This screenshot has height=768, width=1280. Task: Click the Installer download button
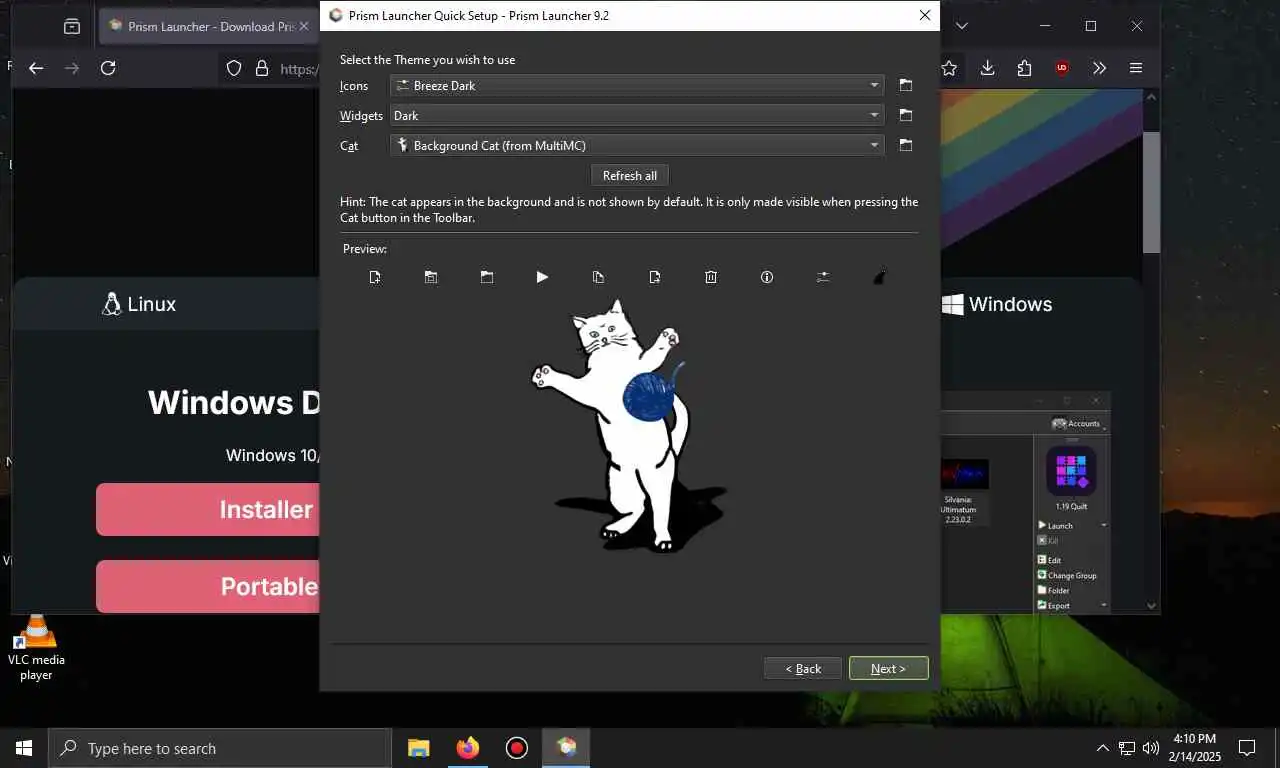pos(208,509)
